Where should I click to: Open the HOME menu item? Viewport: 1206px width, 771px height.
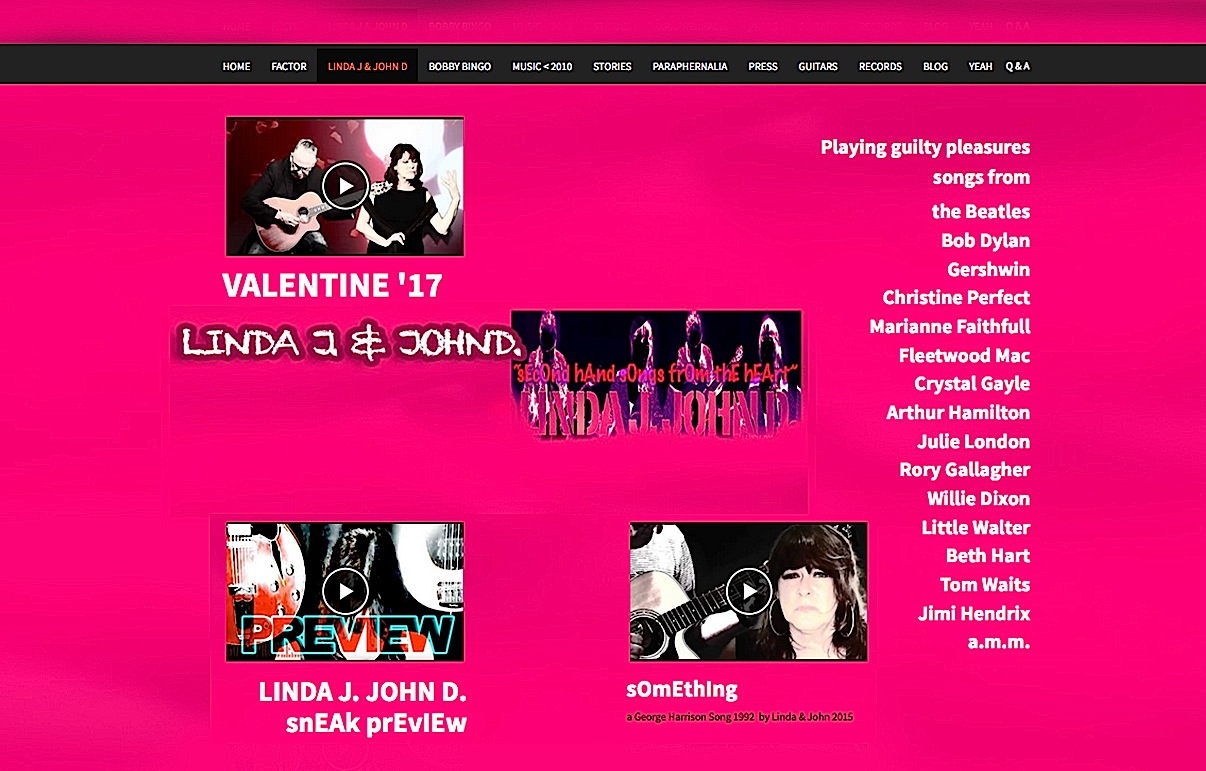pos(237,67)
